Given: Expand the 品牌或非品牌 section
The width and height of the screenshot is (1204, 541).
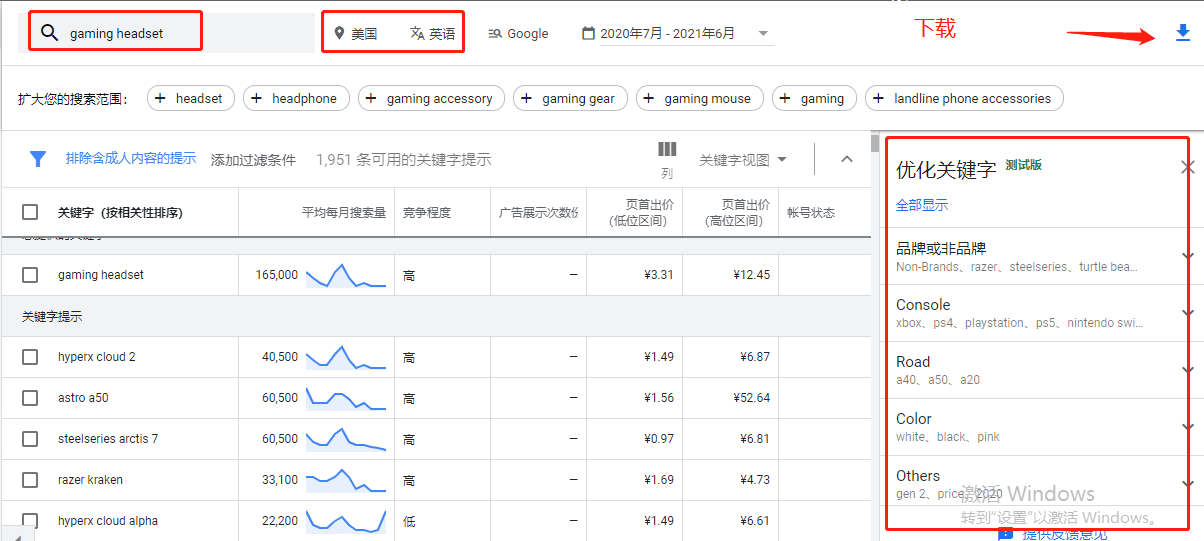Looking at the screenshot, I should pos(1187,256).
